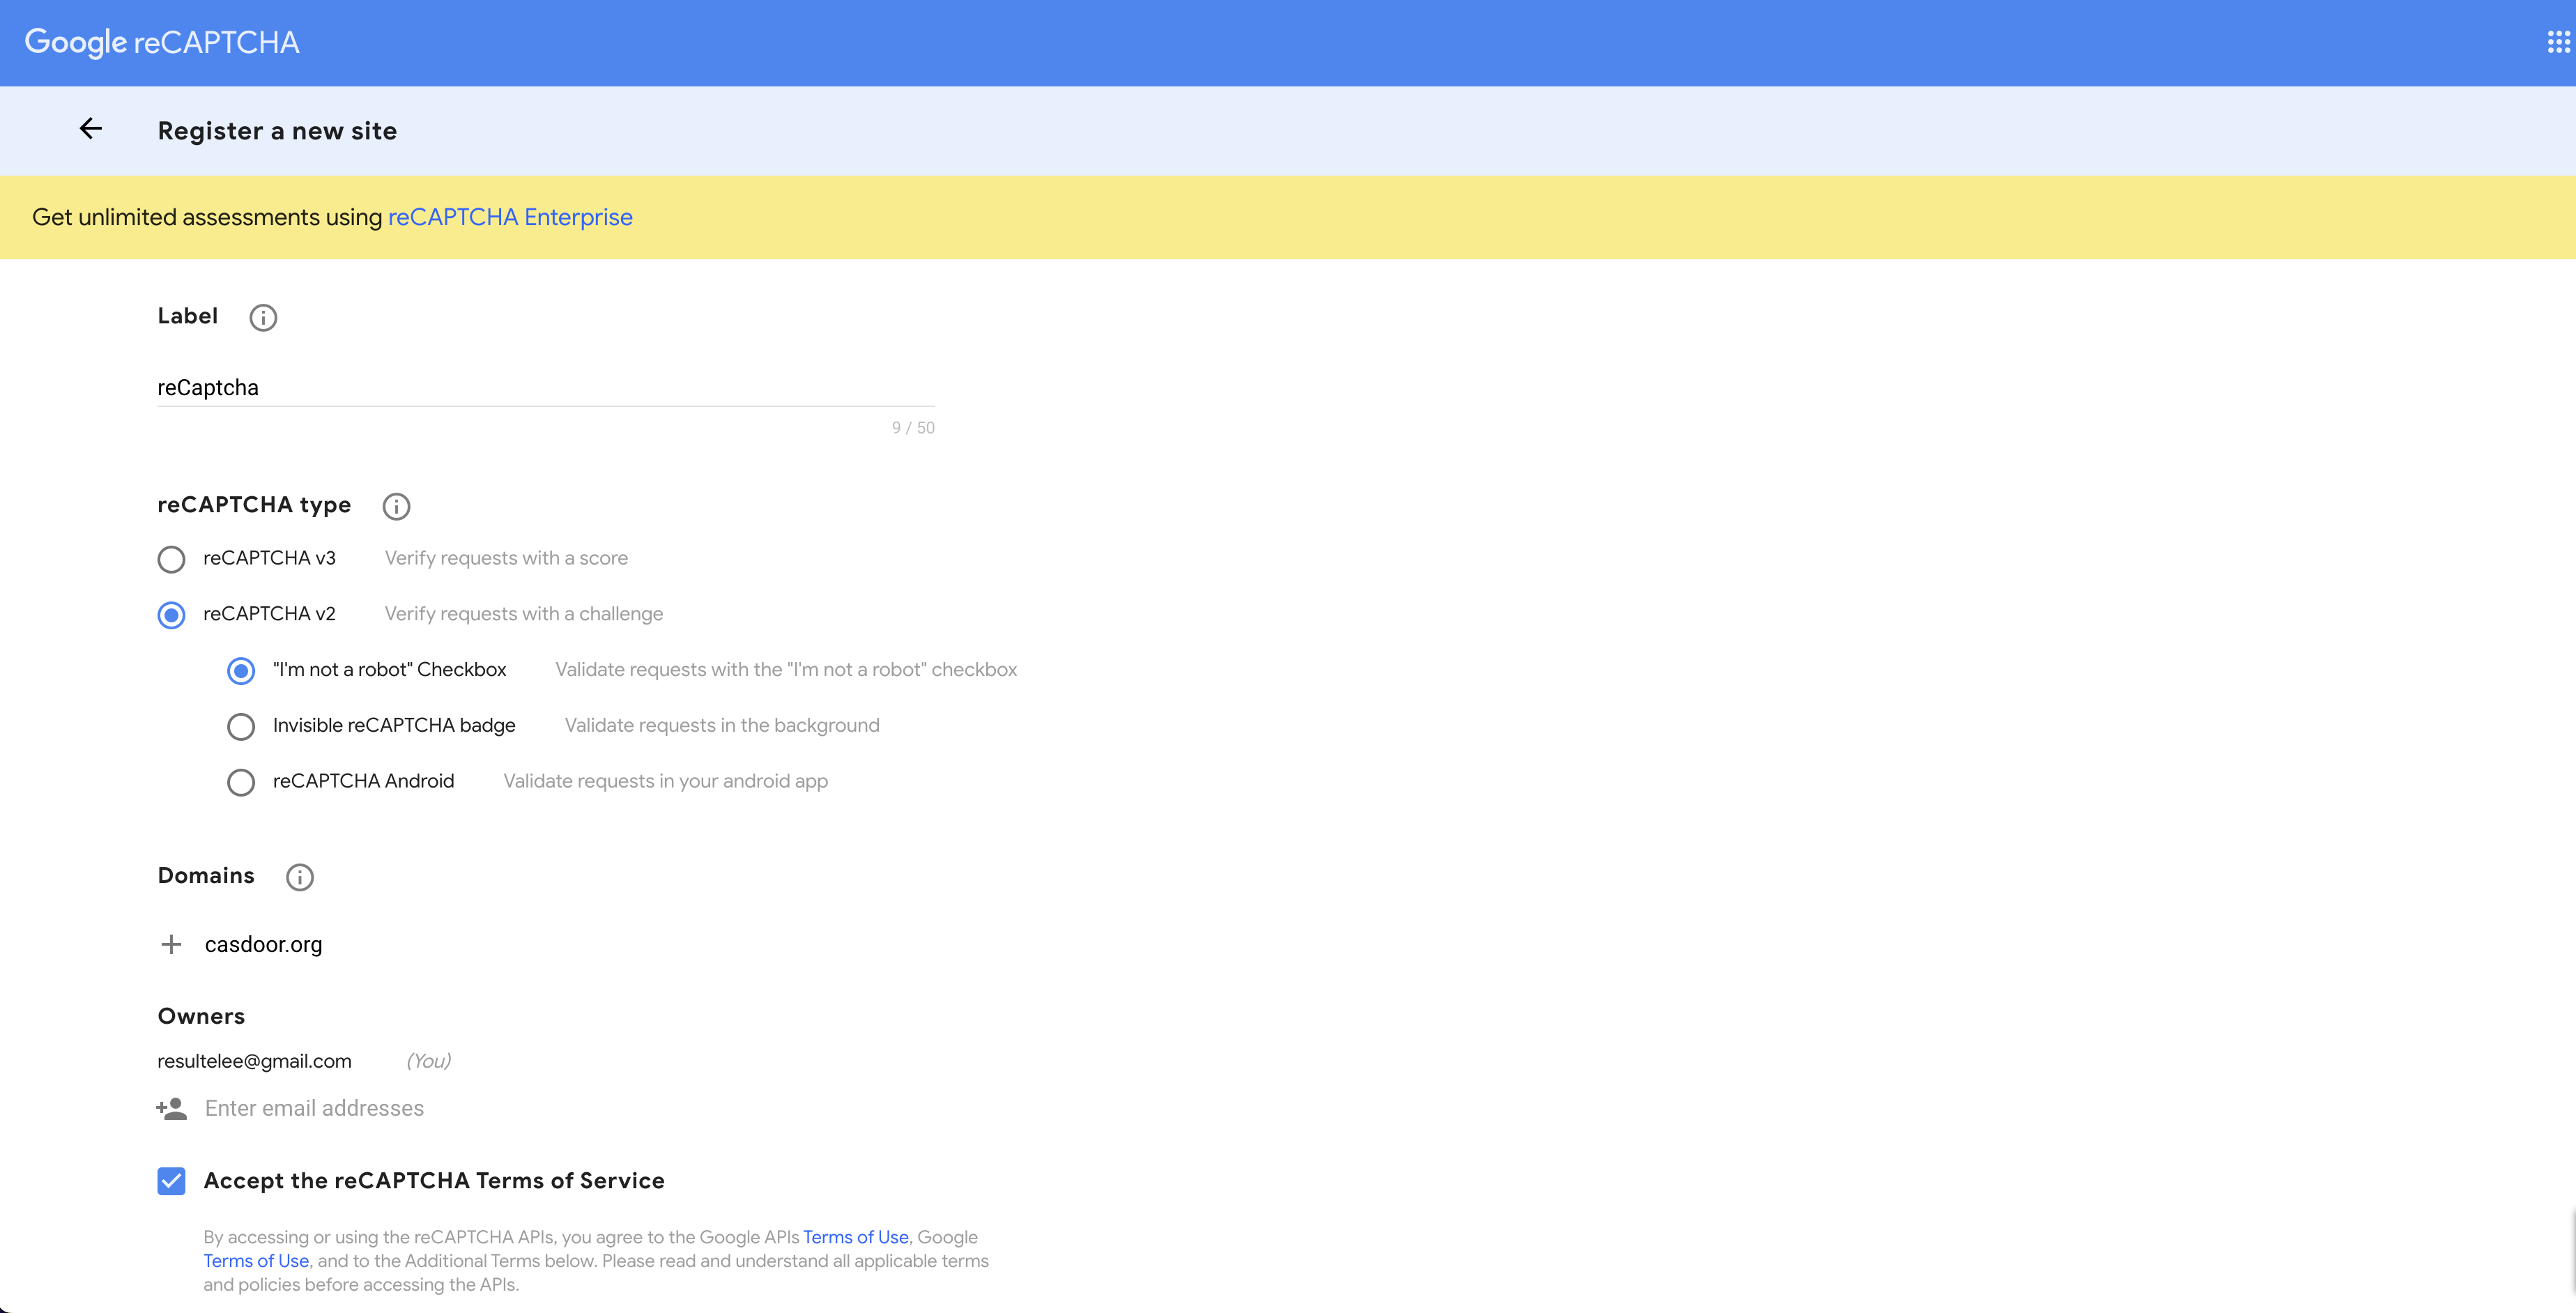Select 'I'm not a robot' Checkbox option
The image size is (2576, 1313).
[241, 668]
